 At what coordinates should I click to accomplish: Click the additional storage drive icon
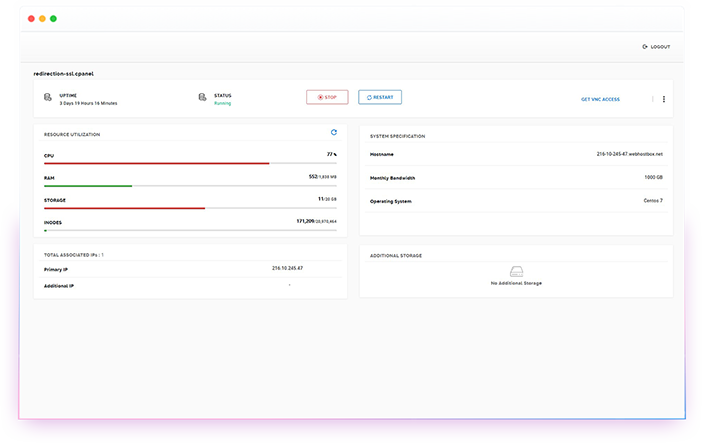click(516, 271)
